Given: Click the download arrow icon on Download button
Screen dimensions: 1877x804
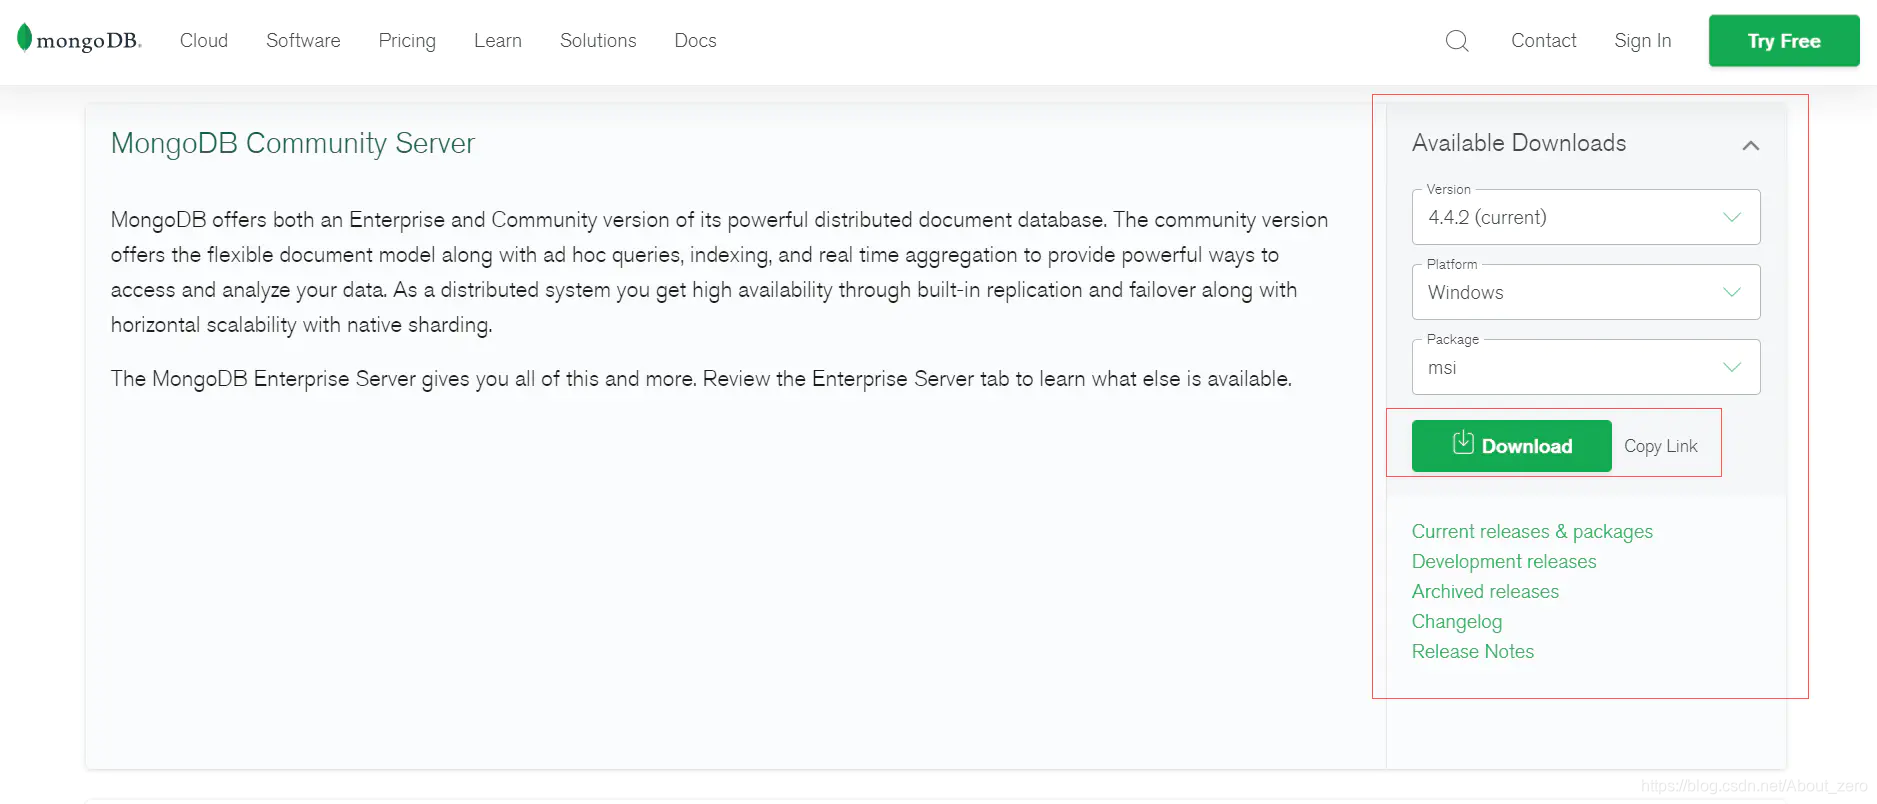Looking at the screenshot, I should point(1463,445).
